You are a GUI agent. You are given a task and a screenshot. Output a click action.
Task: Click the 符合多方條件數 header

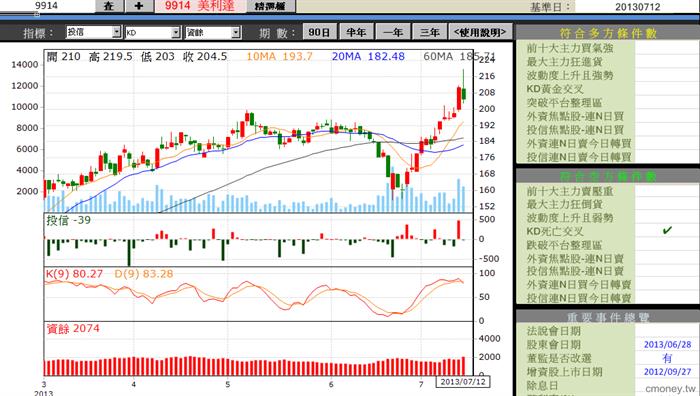[608, 33]
